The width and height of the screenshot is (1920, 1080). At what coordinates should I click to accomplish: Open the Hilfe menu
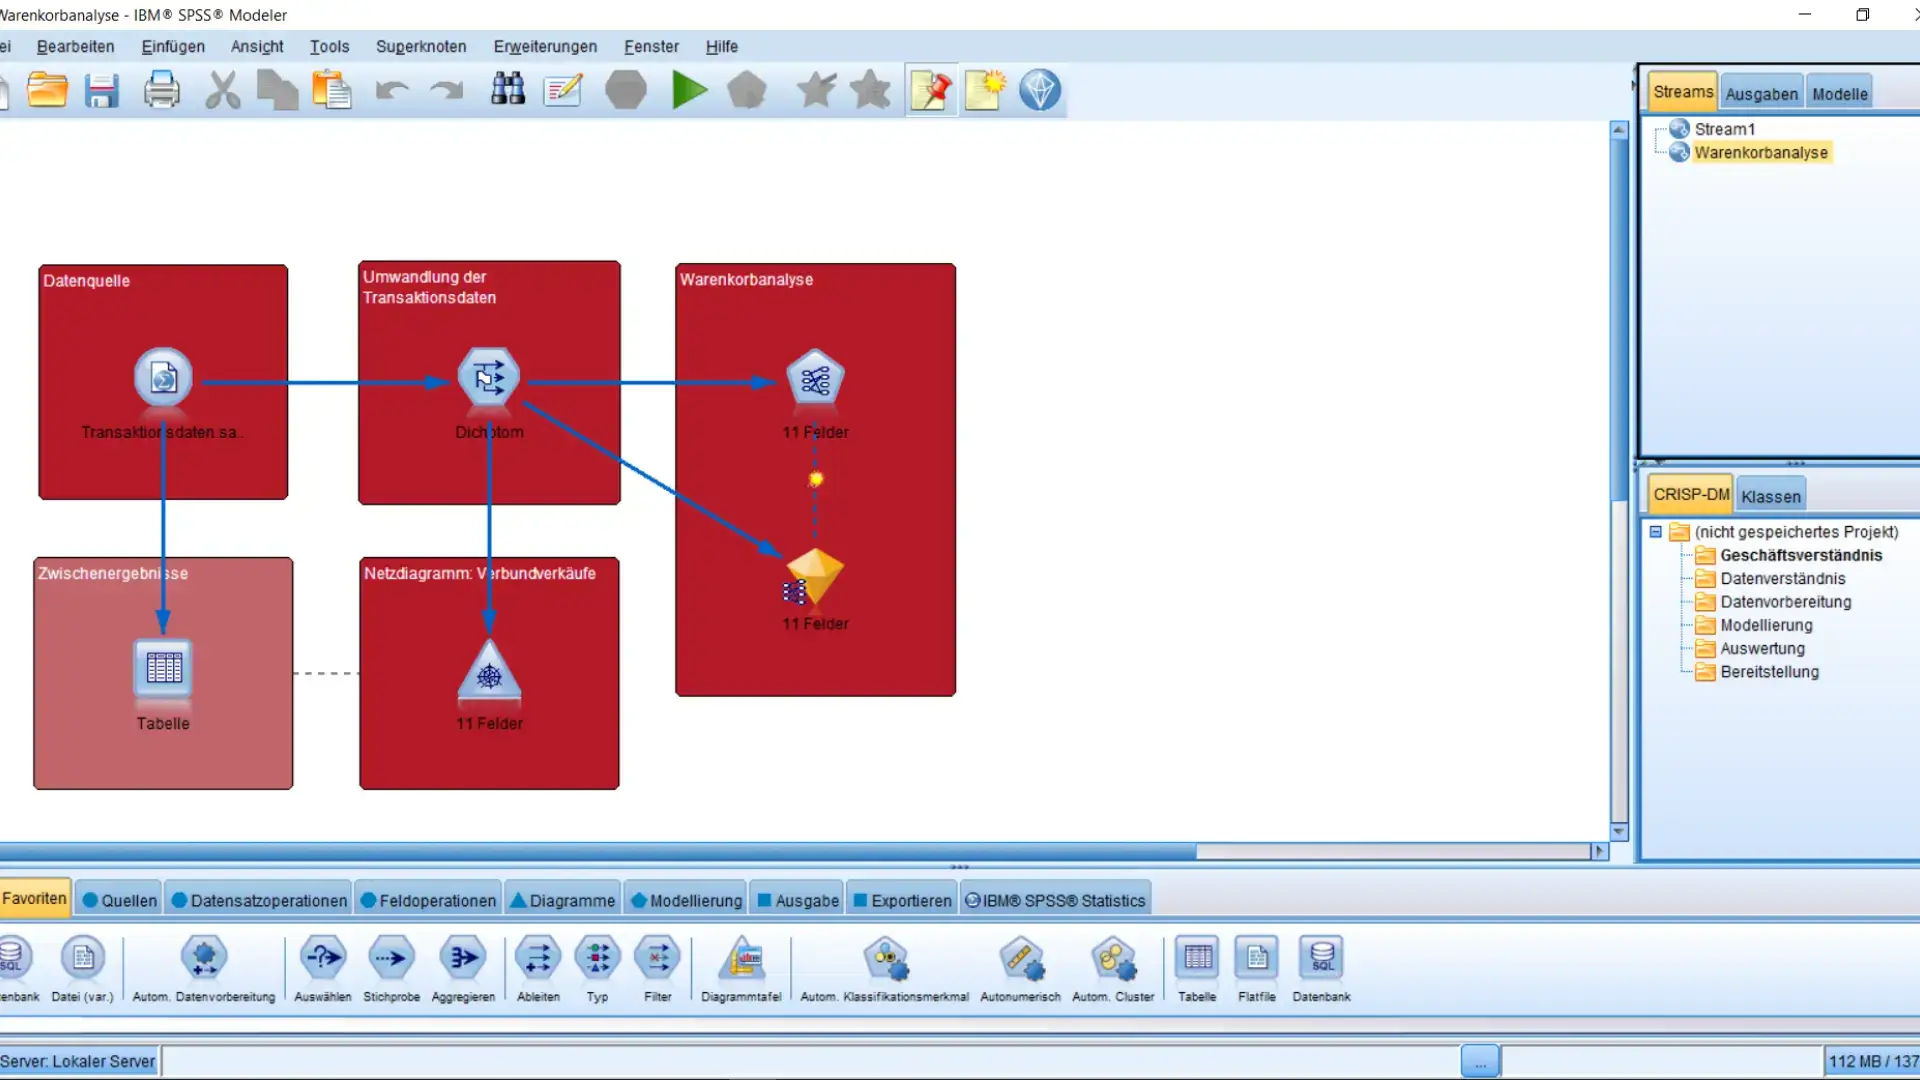721,46
